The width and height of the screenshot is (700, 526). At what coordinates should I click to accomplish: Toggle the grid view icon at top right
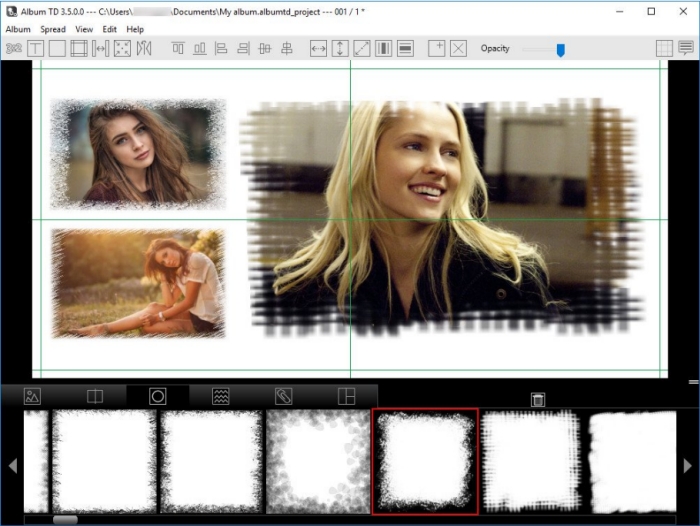(664, 48)
